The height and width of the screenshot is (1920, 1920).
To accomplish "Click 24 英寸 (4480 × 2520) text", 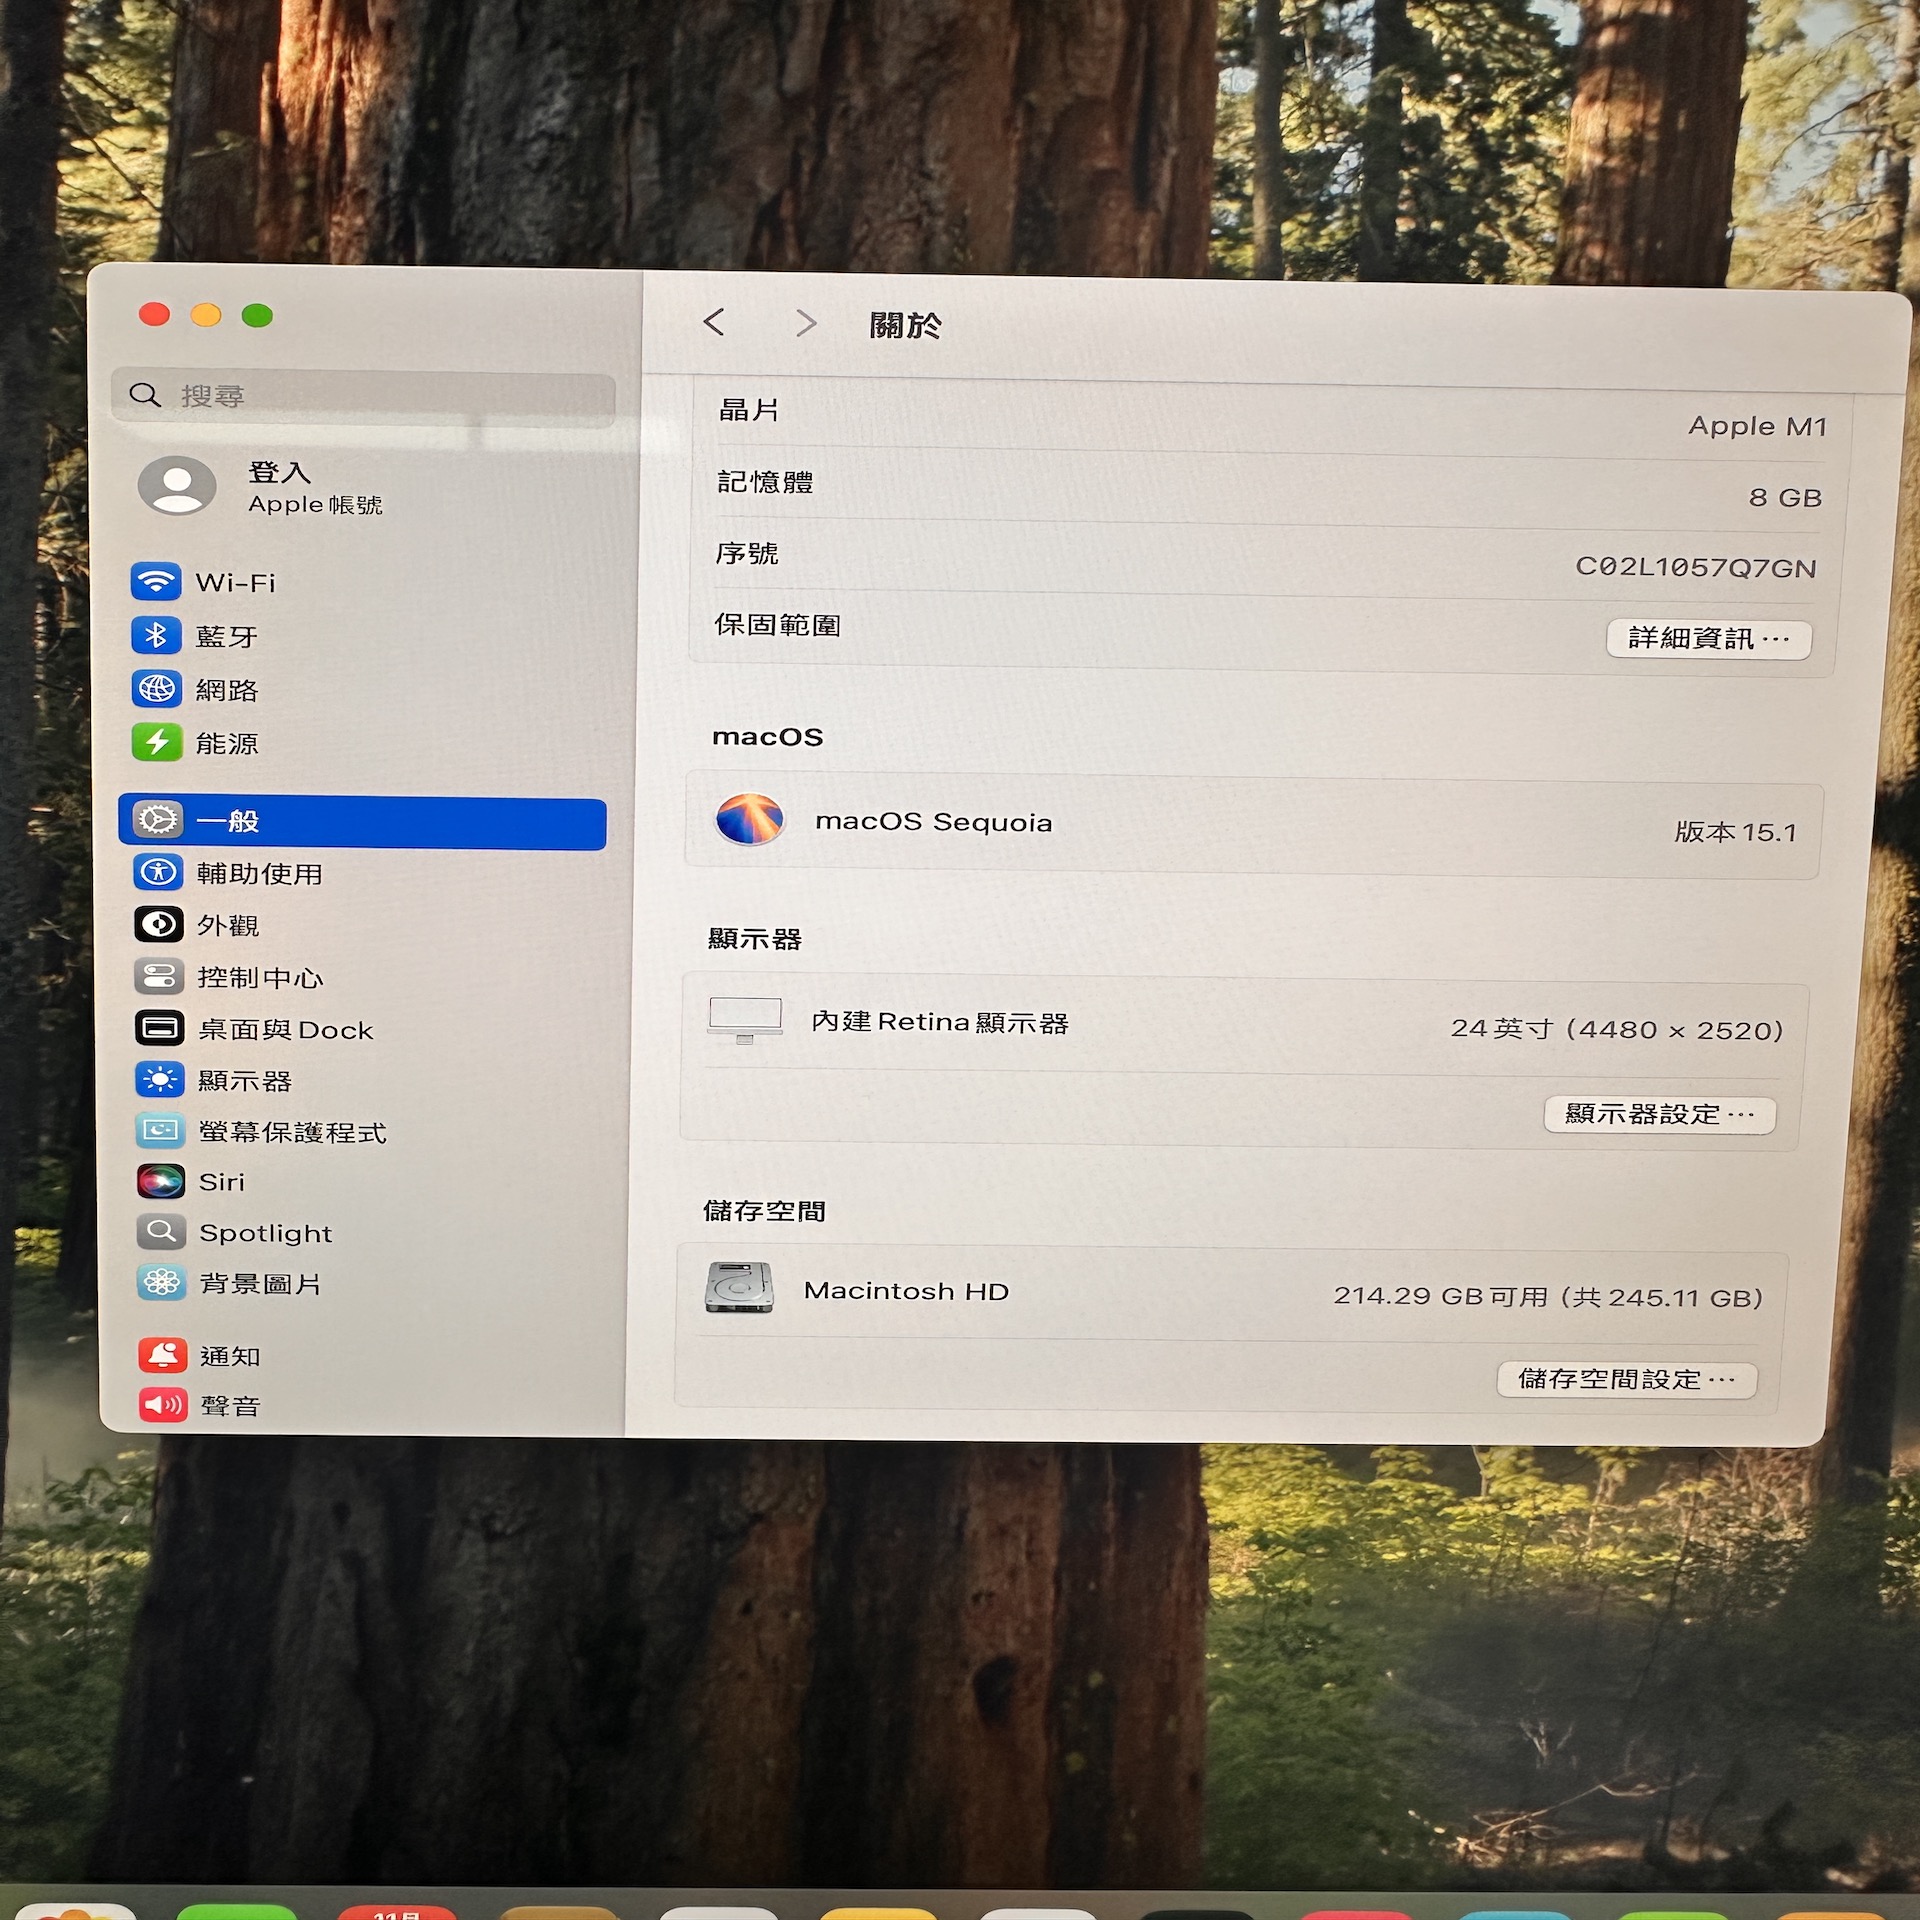I will click(1618, 1029).
